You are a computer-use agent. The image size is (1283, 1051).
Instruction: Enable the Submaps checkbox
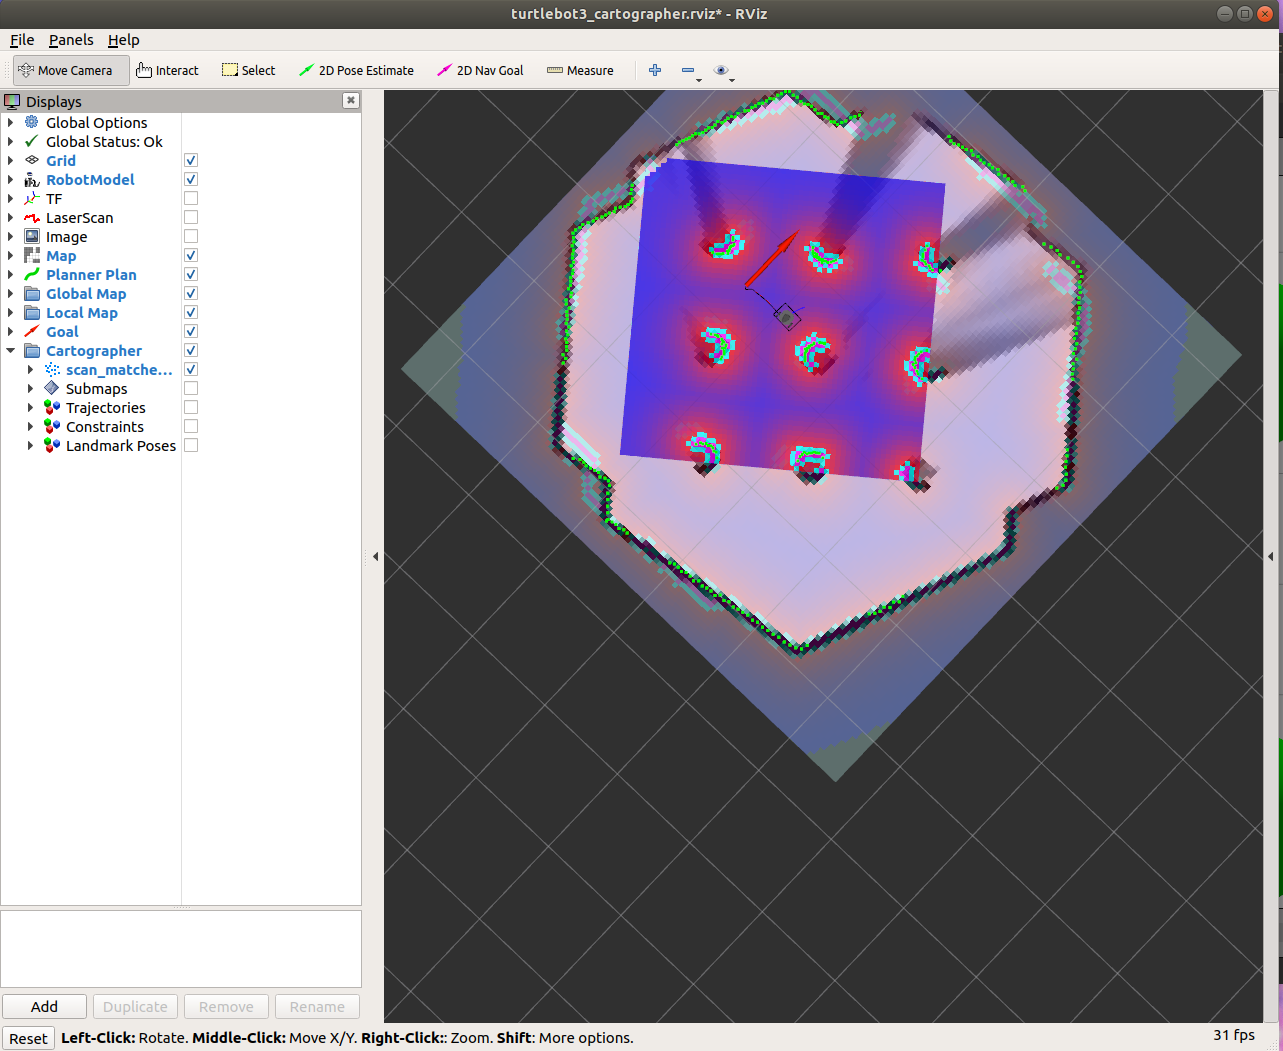pyautogui.click(x=190, y=388)
